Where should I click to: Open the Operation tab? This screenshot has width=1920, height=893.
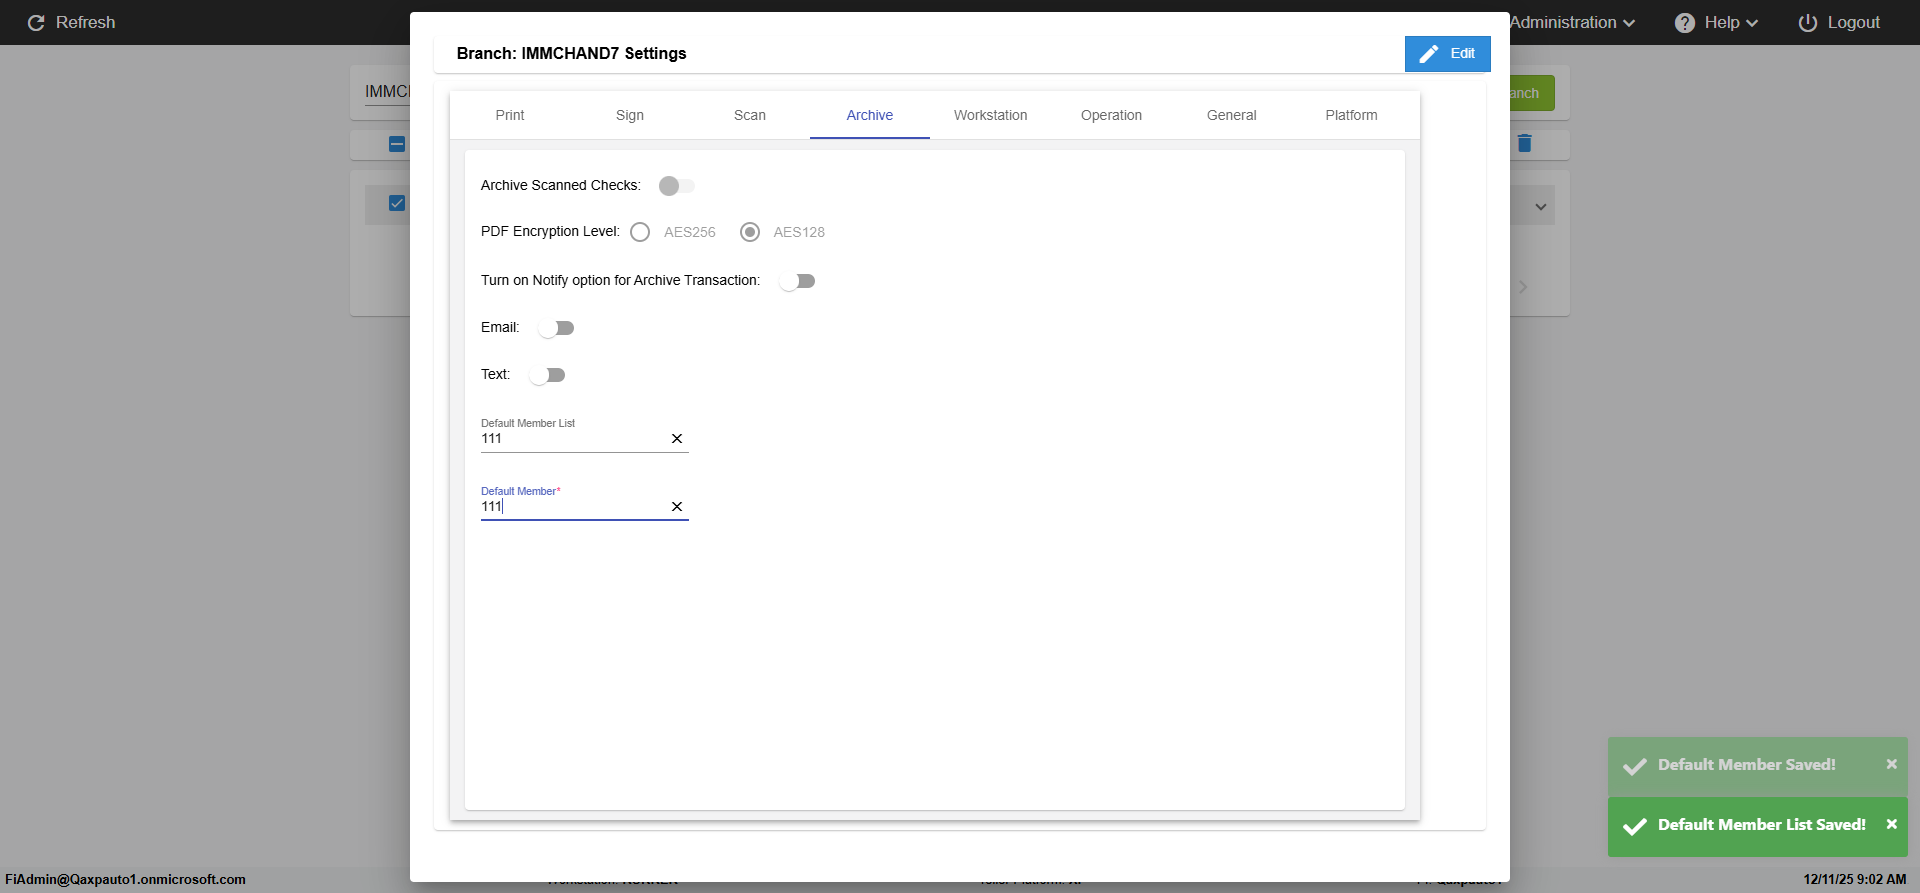(x=1111, y=115)
